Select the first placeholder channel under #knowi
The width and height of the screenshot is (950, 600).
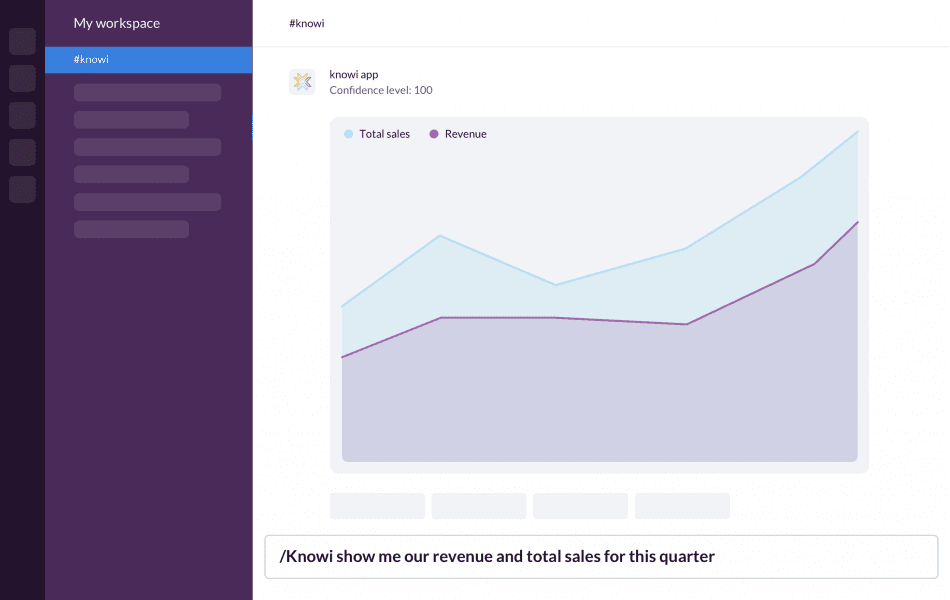(147, 92)
